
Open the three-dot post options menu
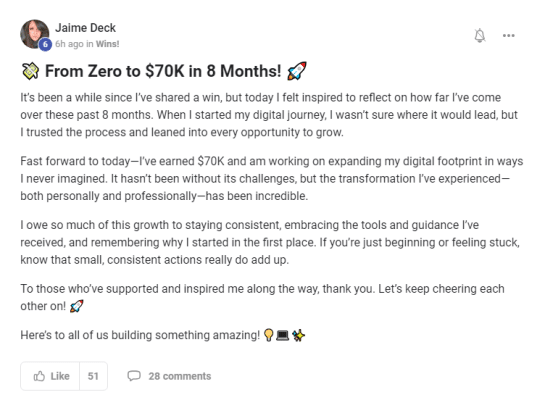coord(509,35)
